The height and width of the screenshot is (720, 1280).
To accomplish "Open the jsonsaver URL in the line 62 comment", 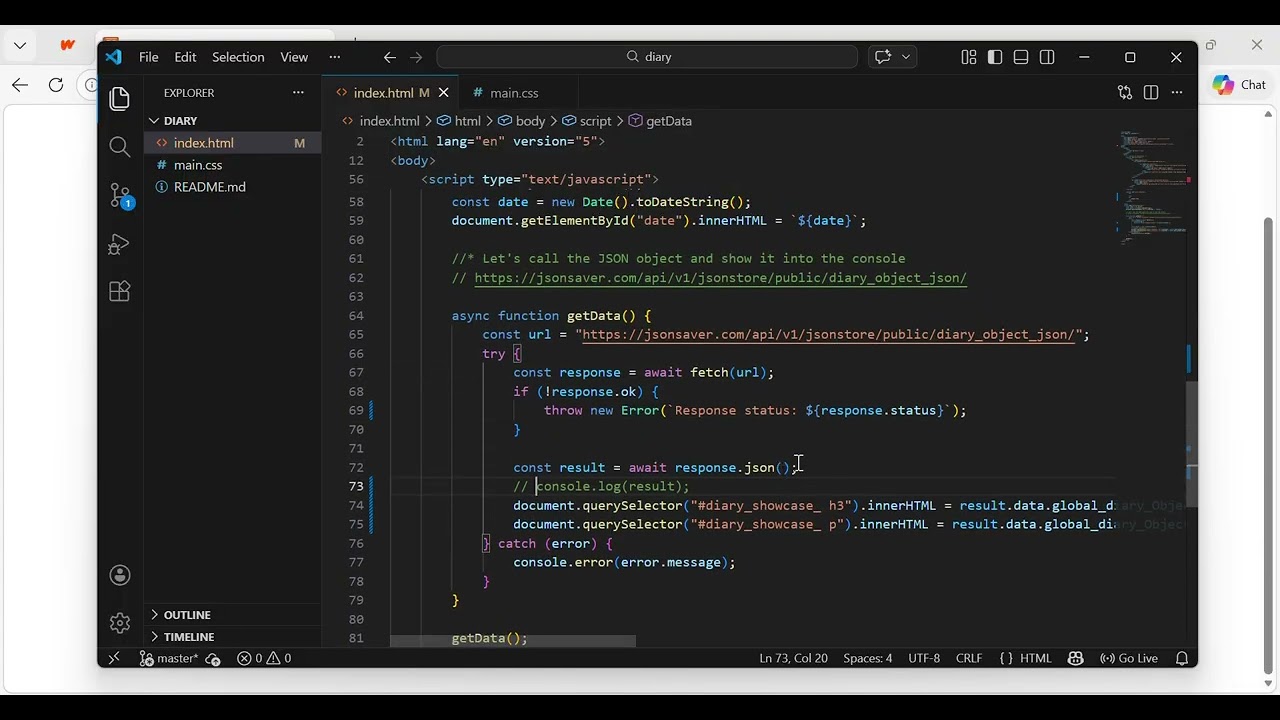I will [x=720, y=278].
